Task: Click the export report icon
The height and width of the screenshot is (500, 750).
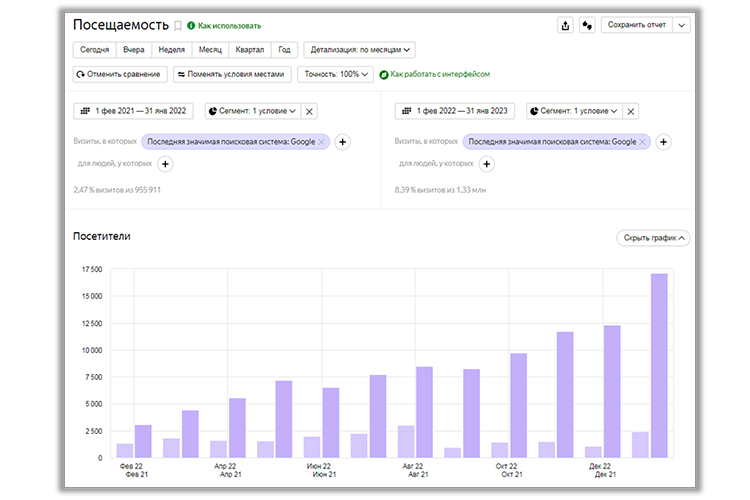Action: [566, 25]
